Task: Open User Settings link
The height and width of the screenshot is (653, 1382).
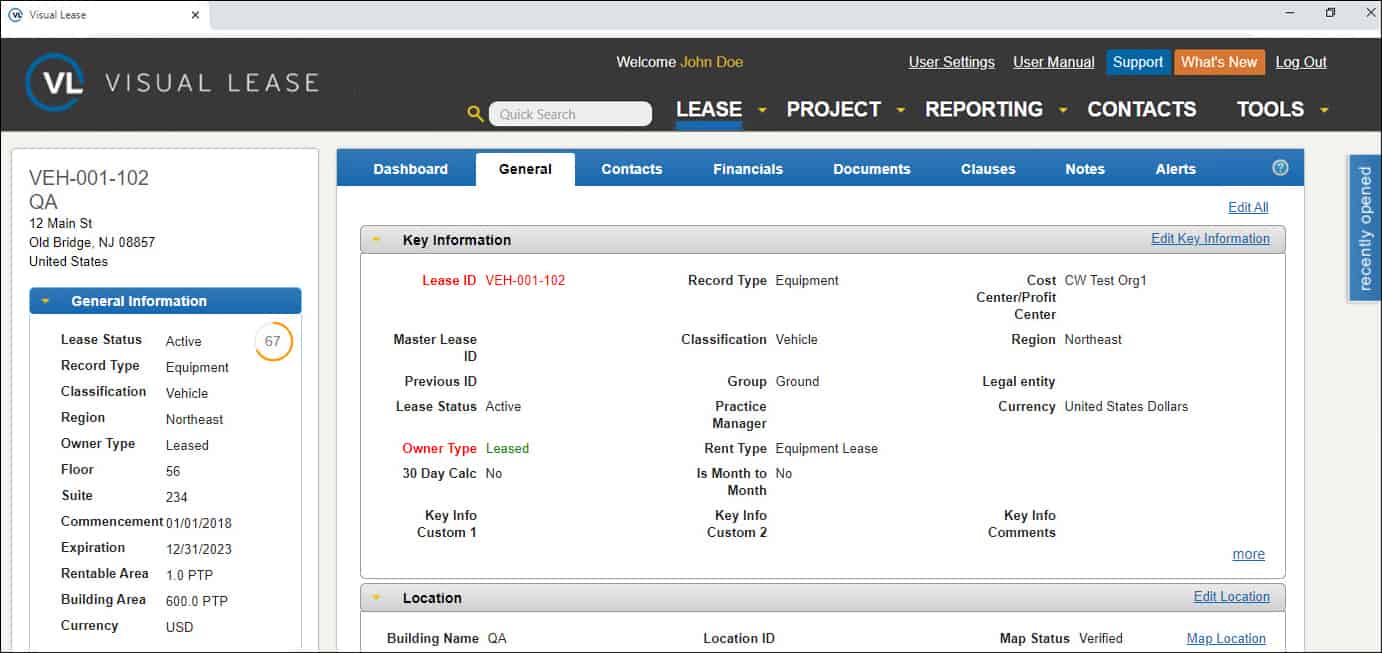Action: 952,62
